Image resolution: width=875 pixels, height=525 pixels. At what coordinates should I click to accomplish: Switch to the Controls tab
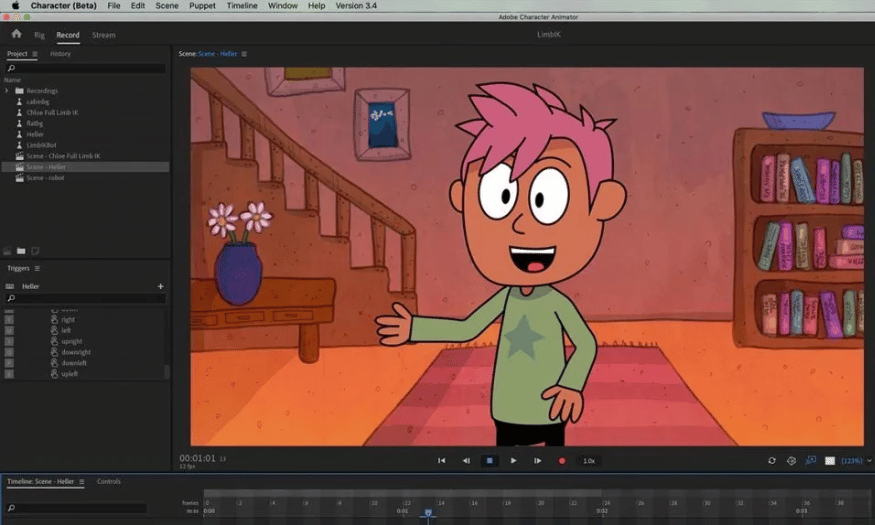tap(109, 481)
